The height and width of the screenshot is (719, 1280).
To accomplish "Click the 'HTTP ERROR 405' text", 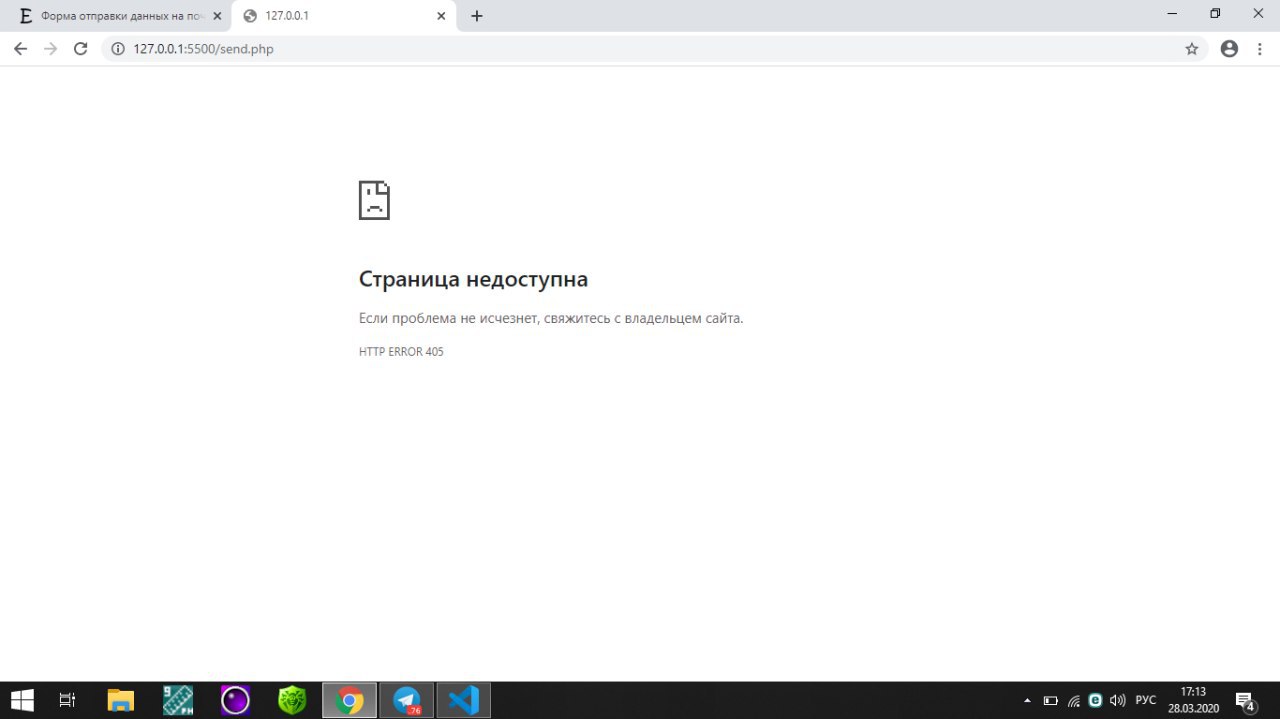I will point(401,352).
